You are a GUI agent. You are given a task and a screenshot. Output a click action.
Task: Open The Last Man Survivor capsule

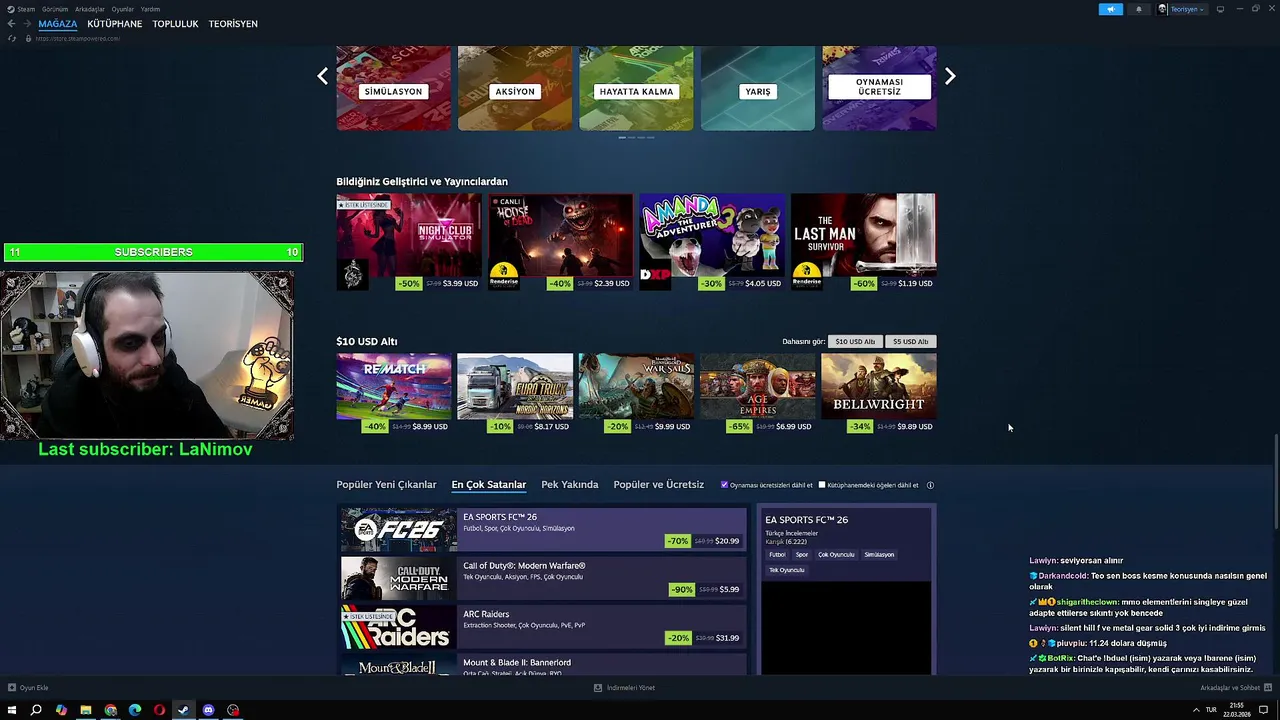864,242
